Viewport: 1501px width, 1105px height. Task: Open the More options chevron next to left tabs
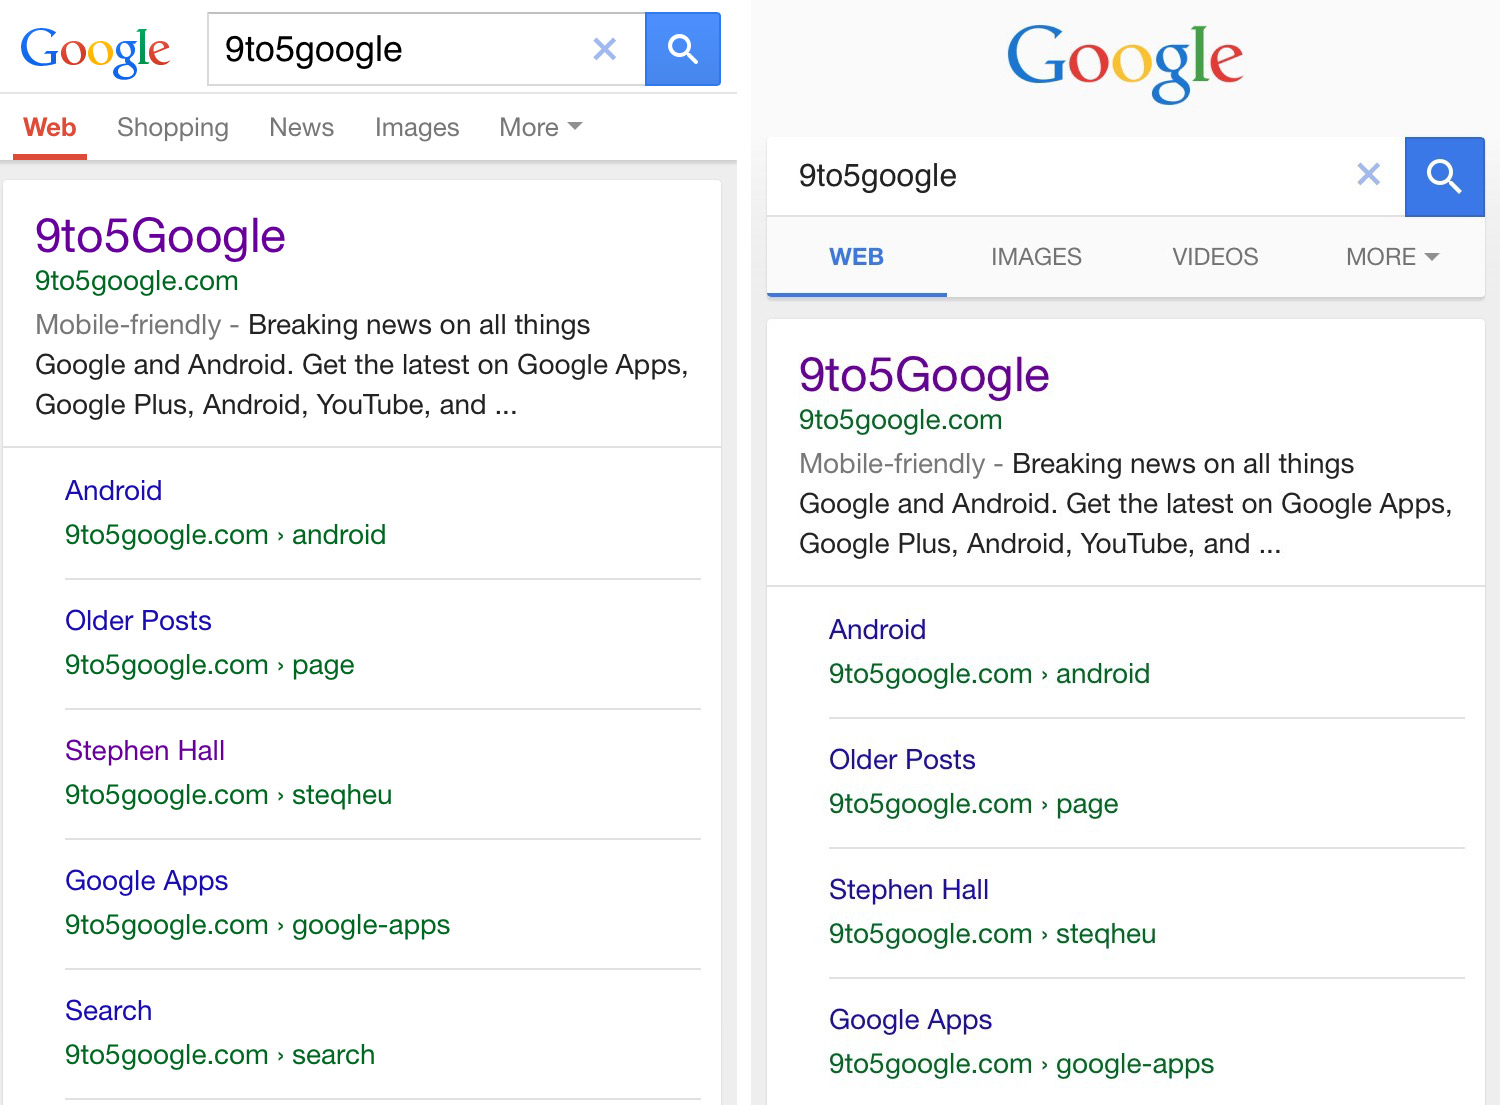575,127
